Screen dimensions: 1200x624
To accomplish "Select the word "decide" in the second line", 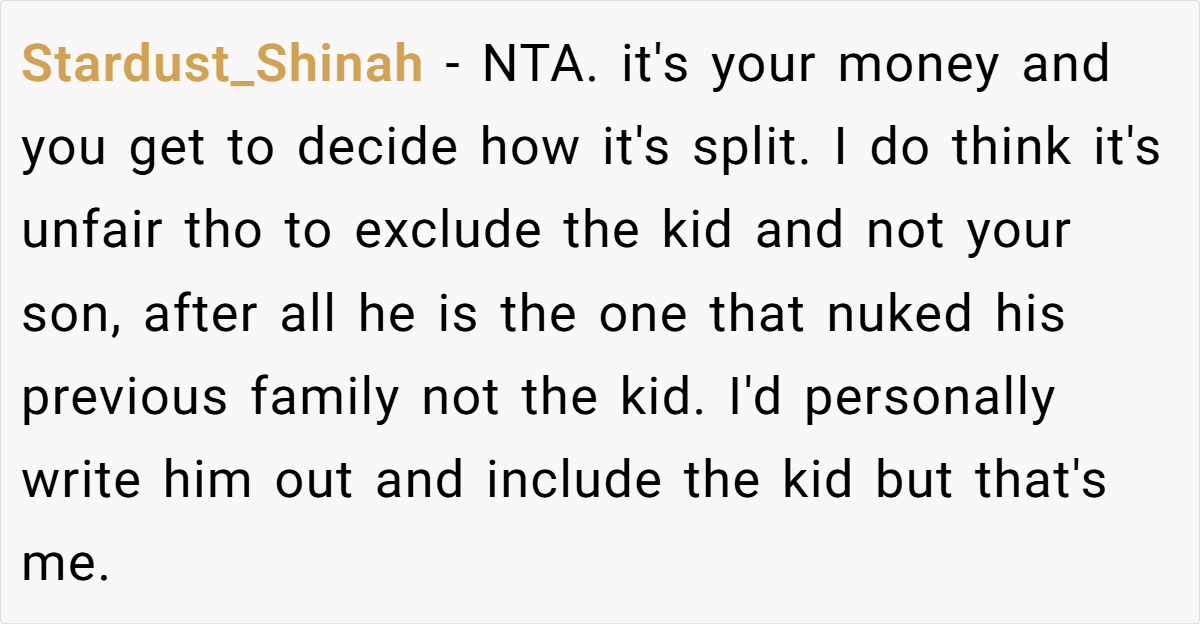I will pyautogui.click(x=380, y=147).
